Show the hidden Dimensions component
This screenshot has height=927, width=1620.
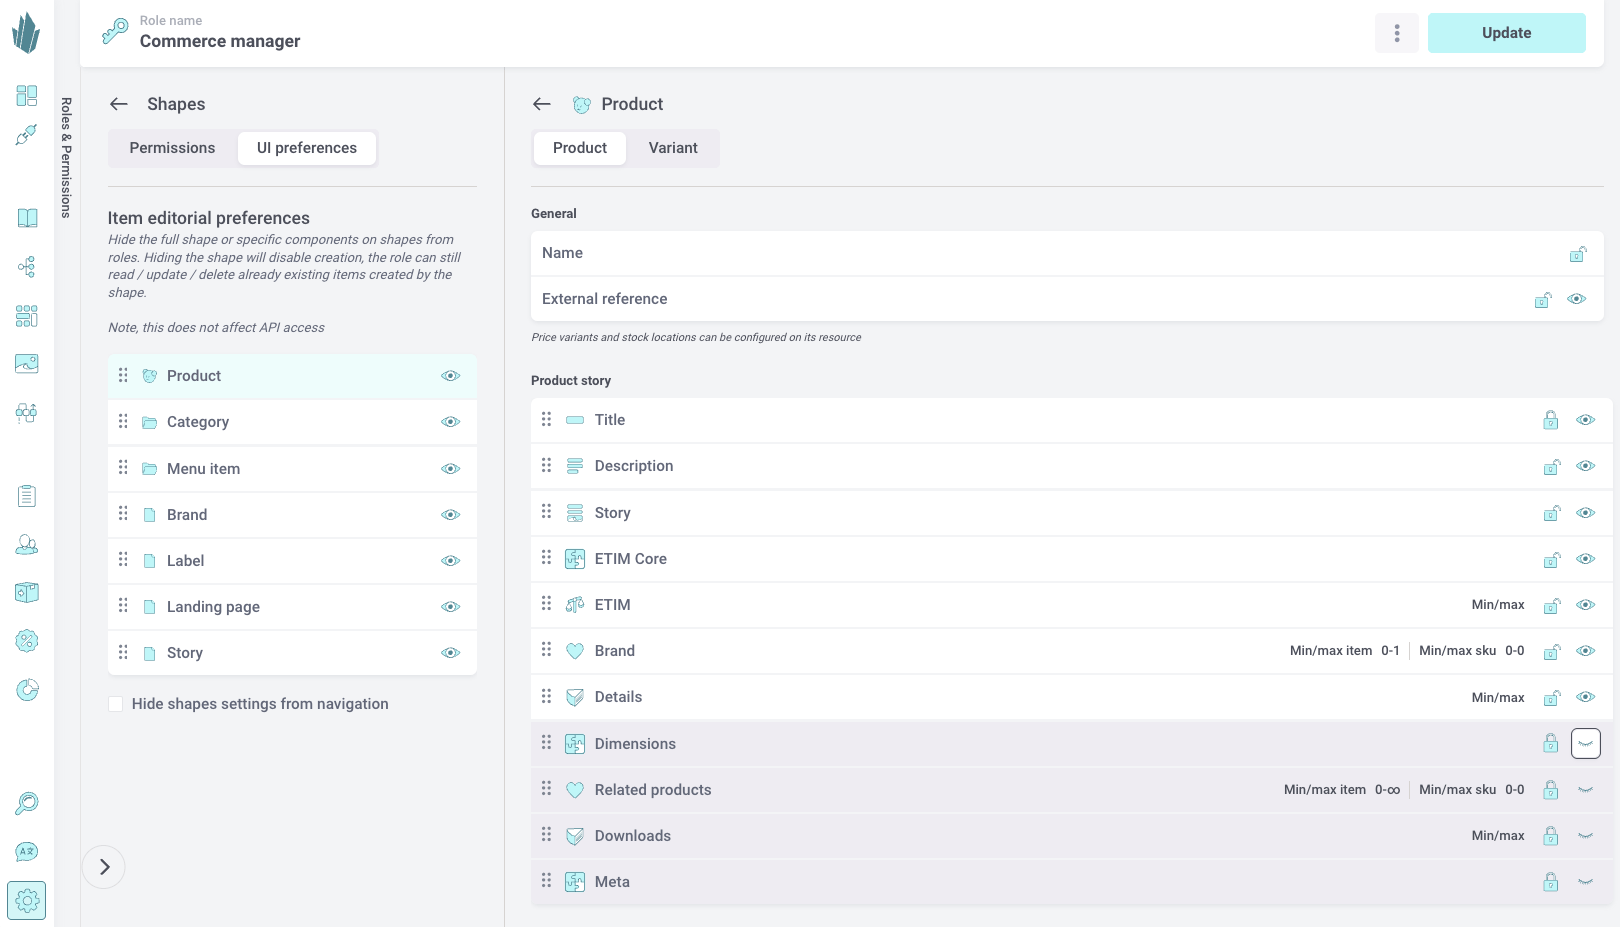point(1585,744)
